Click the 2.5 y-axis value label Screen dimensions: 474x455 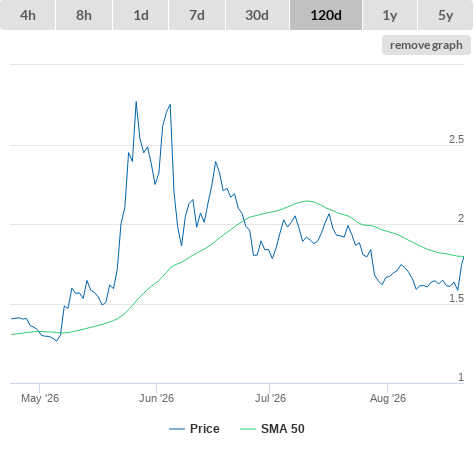coord(456,139)
